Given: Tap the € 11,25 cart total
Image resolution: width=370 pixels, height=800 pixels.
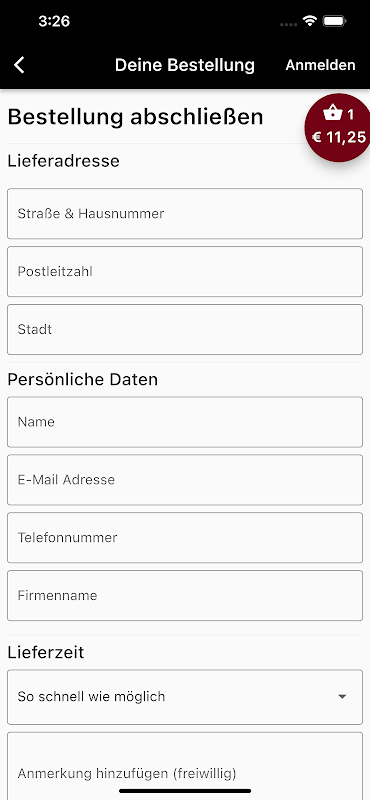Looking at the screenshot, I should click(x=339, y=137).
